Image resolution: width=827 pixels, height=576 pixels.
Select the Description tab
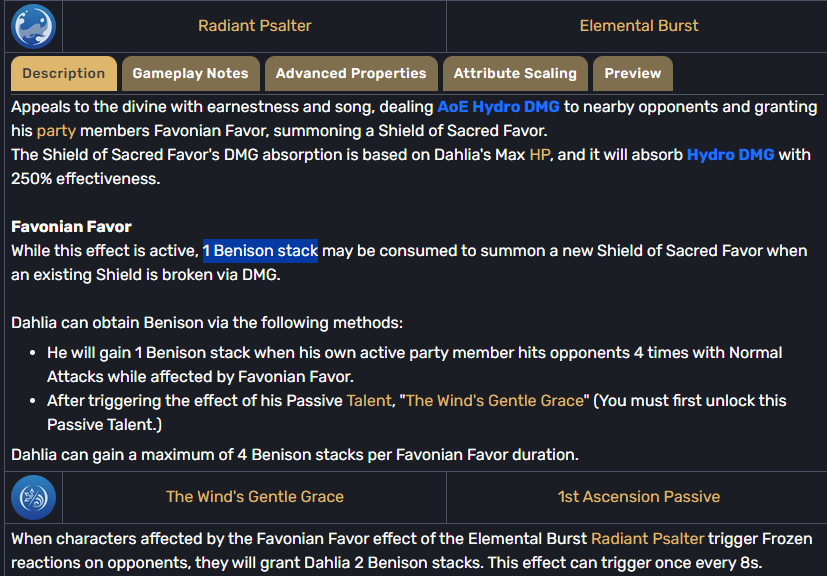click(x=63, y=73)
